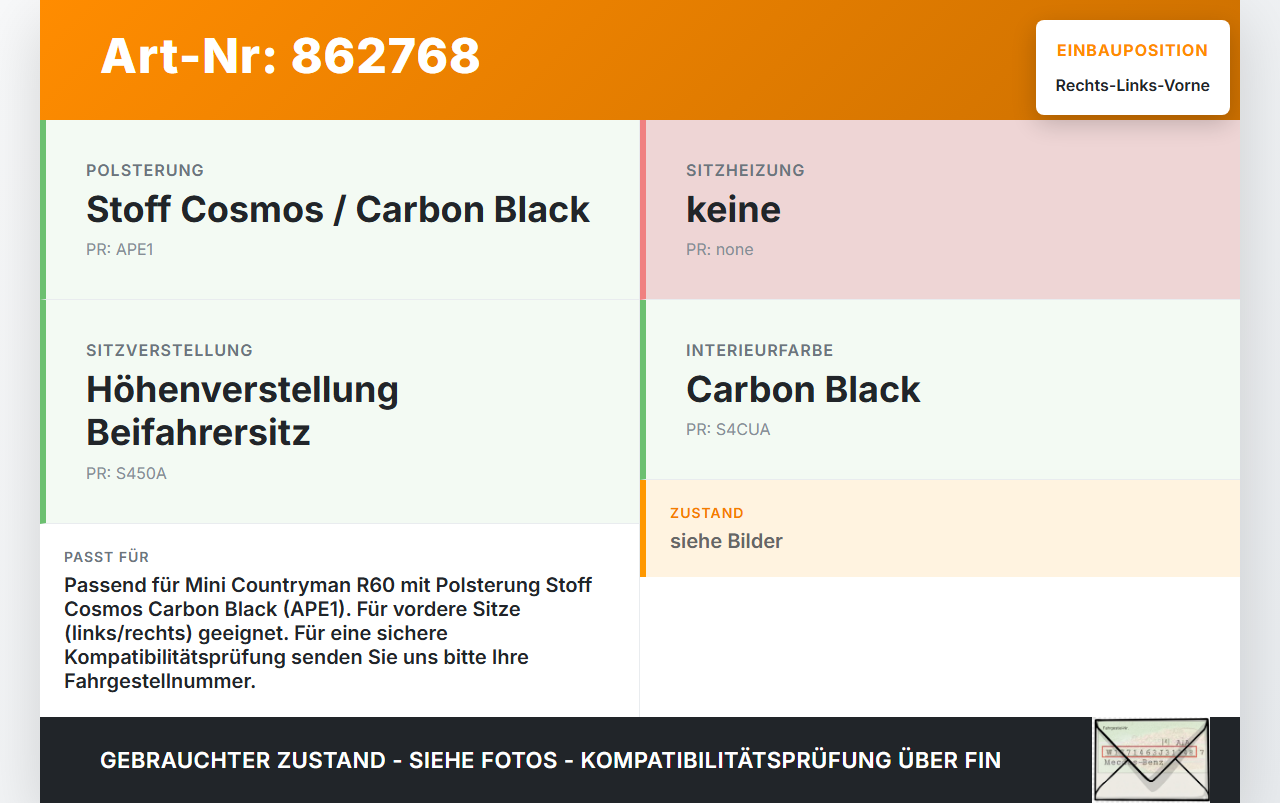The image size is (1280, 803).
Task: Click the Gebrauchter Zustand footer banner text
Action: click(x=550, y=760)
